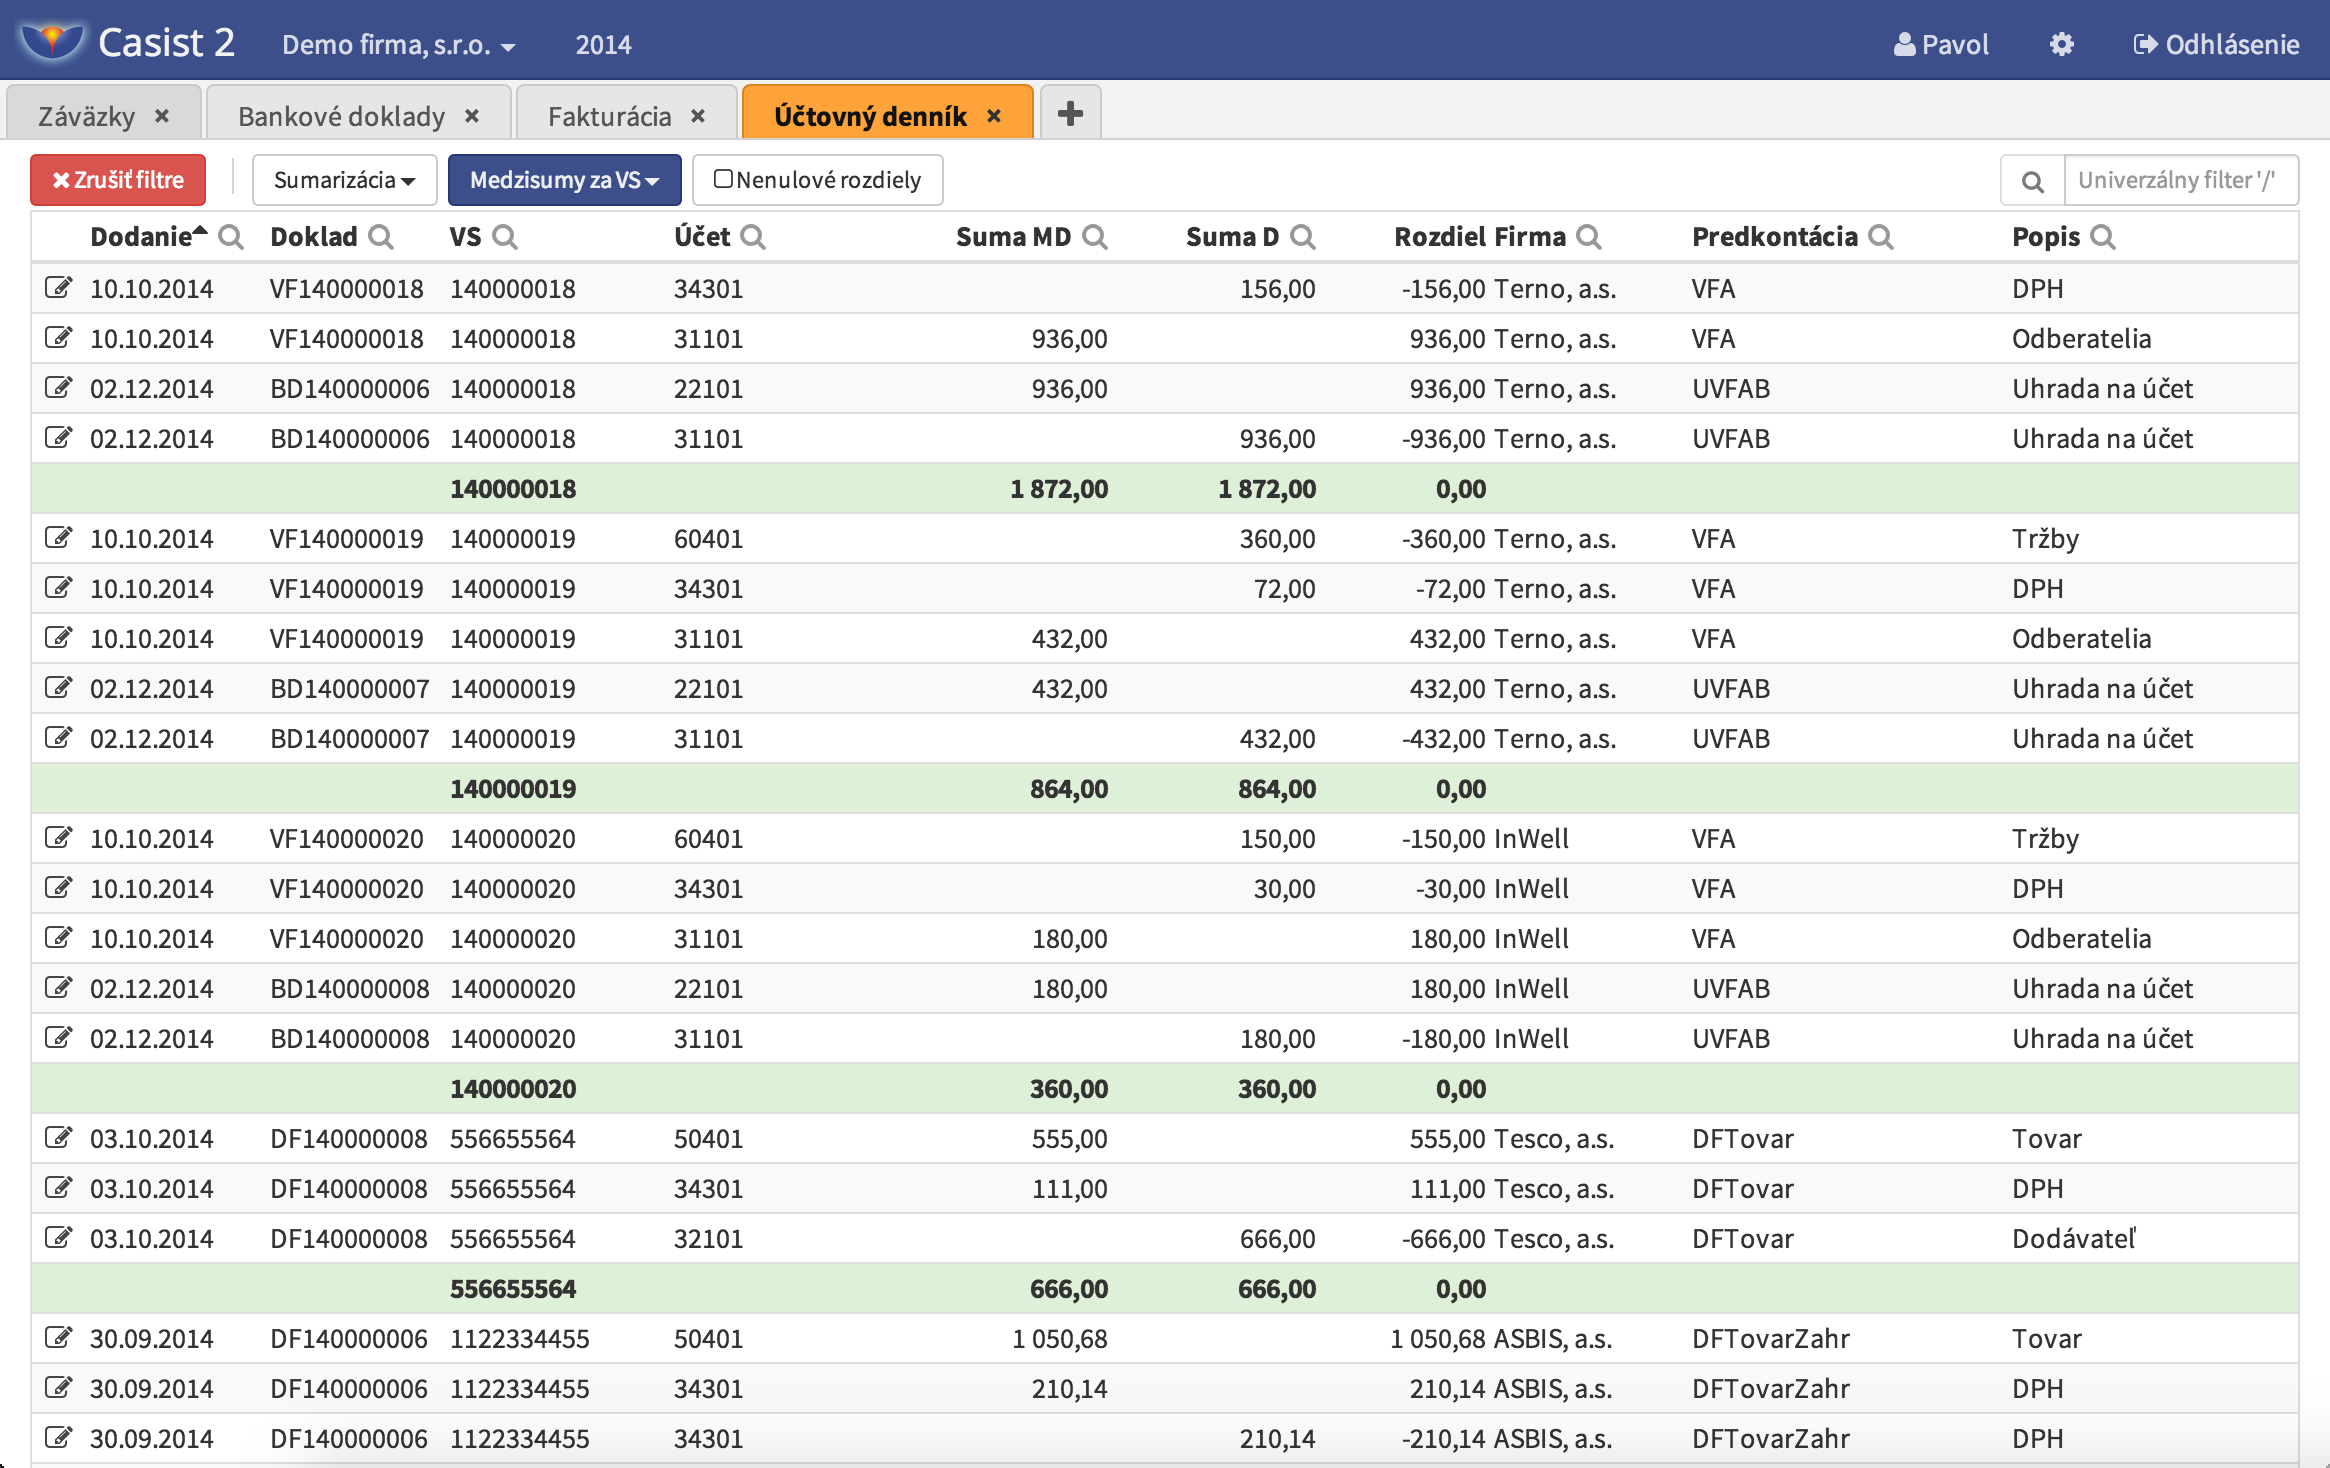Viewport: 2330px width, 1468px height.
Task: Open Demo firma, s.r.o. company dropdown
Action: coord(398,45)
